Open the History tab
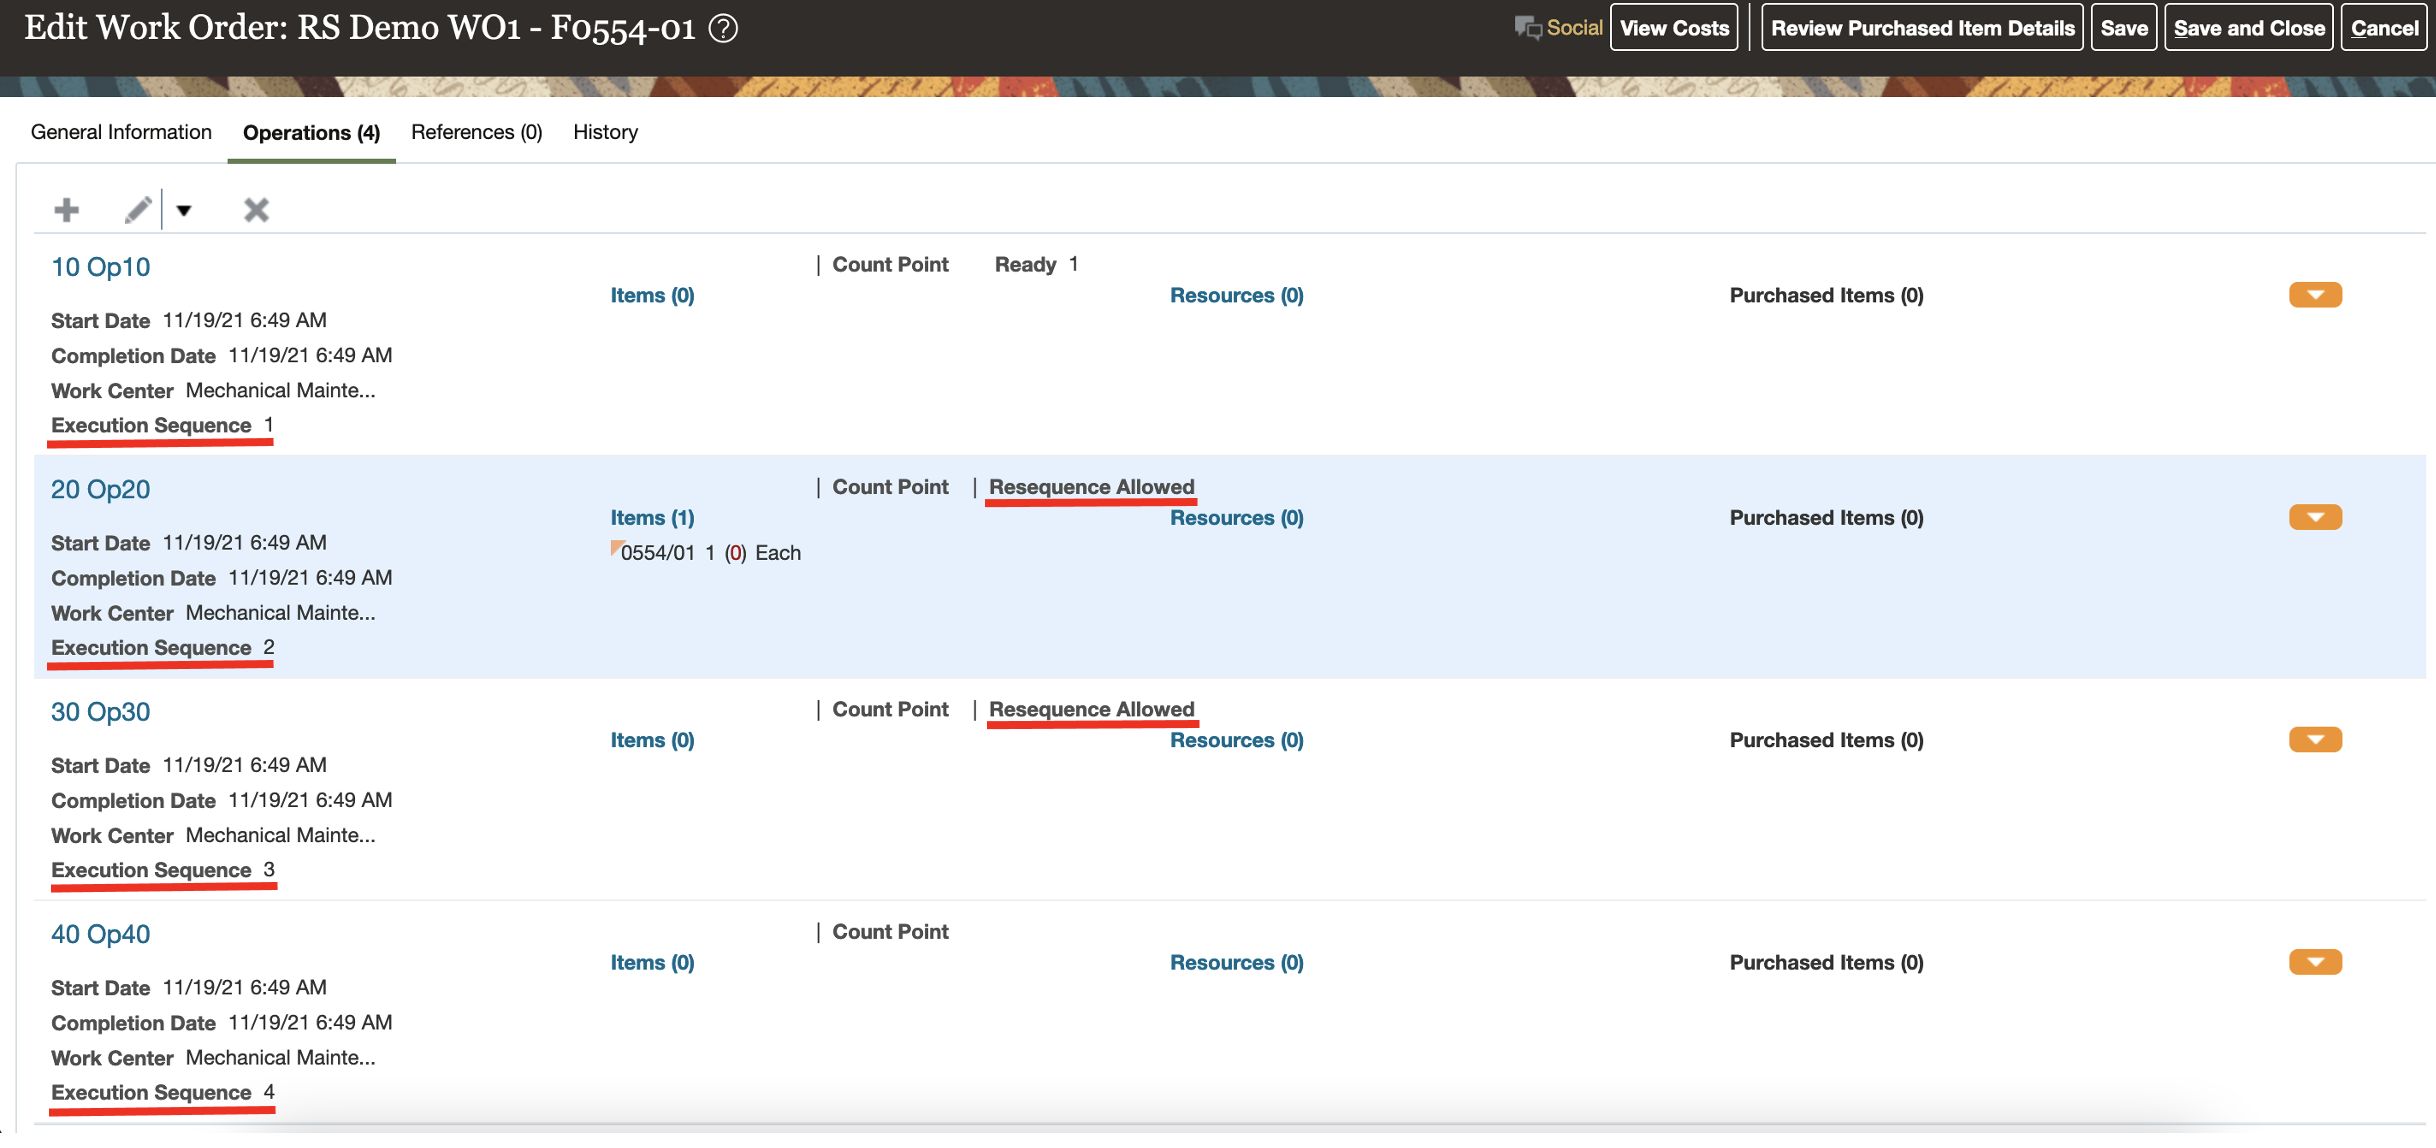 [605, 132]
